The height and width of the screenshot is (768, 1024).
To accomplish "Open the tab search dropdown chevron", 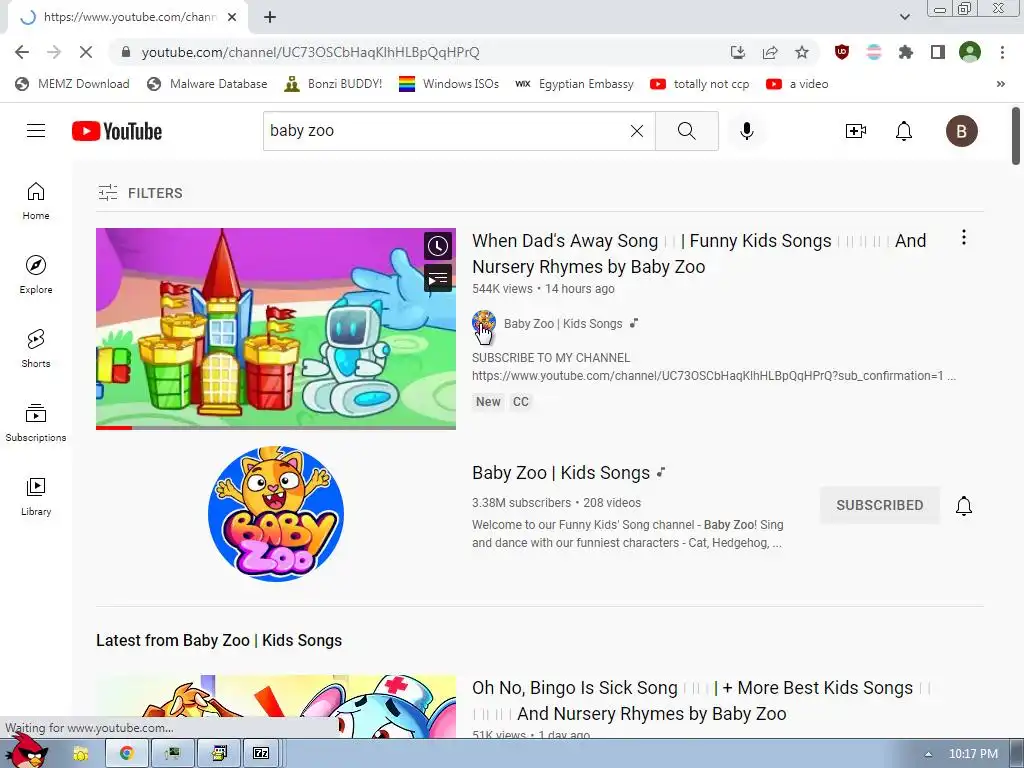I will [904, 17].
